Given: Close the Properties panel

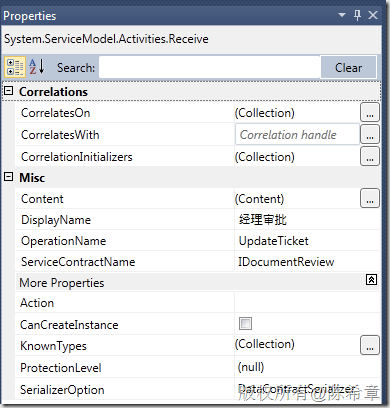Looking at the screenshot, I should 373,15.
